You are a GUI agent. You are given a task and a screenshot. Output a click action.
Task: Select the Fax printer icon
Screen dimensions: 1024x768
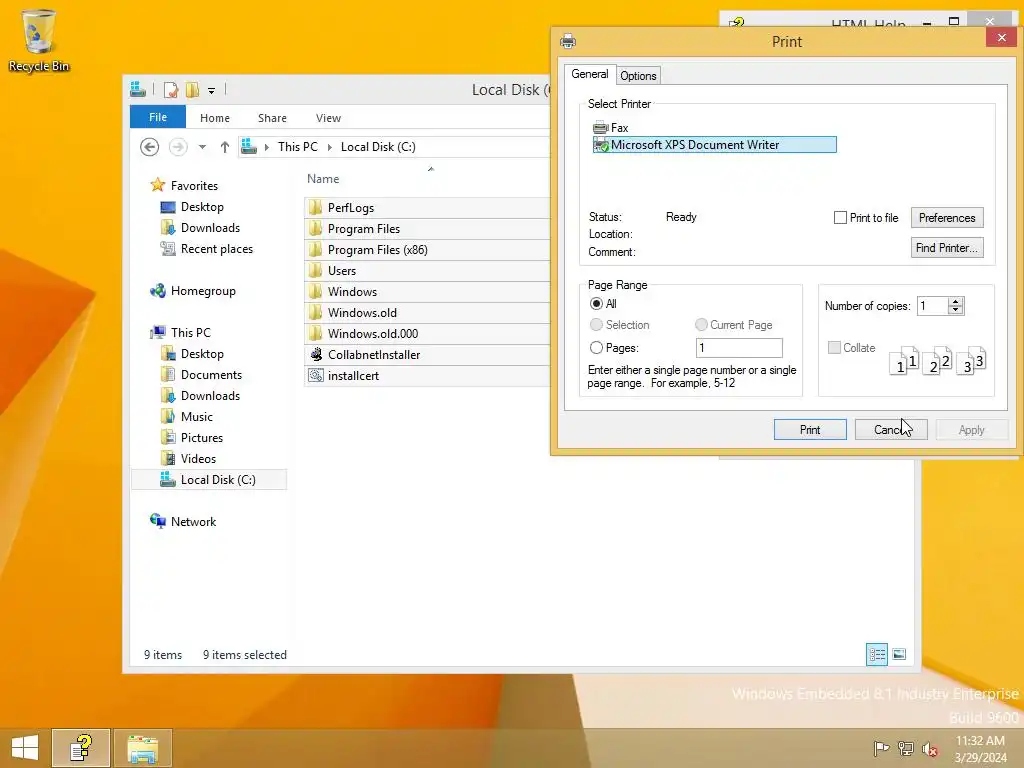point(600,128)
